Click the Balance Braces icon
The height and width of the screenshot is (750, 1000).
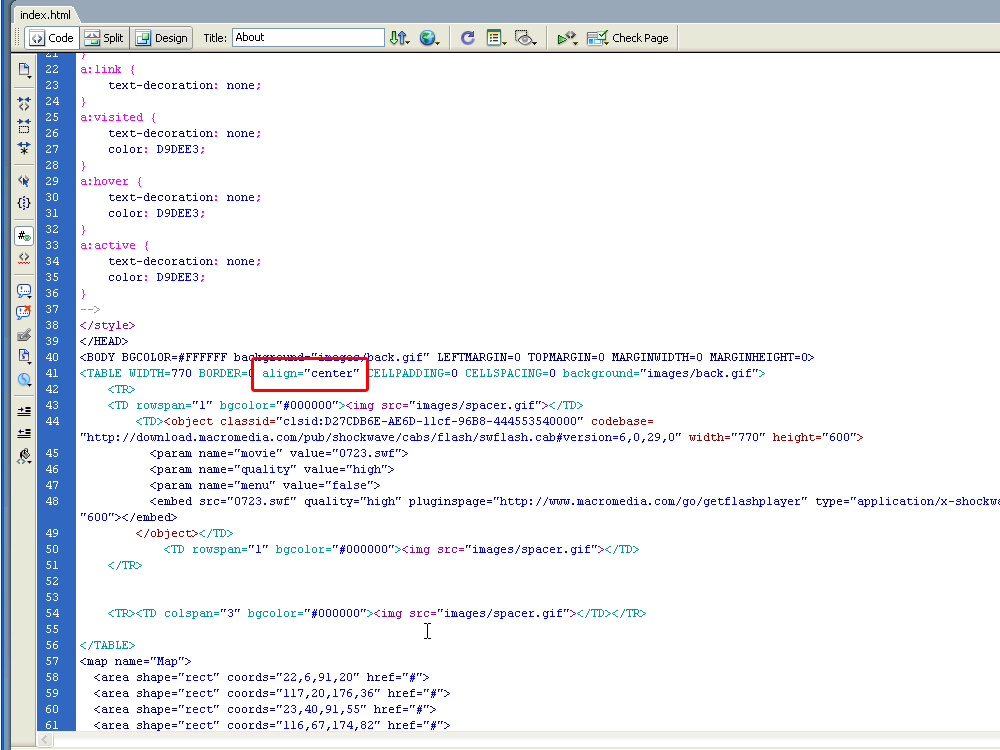24,203
